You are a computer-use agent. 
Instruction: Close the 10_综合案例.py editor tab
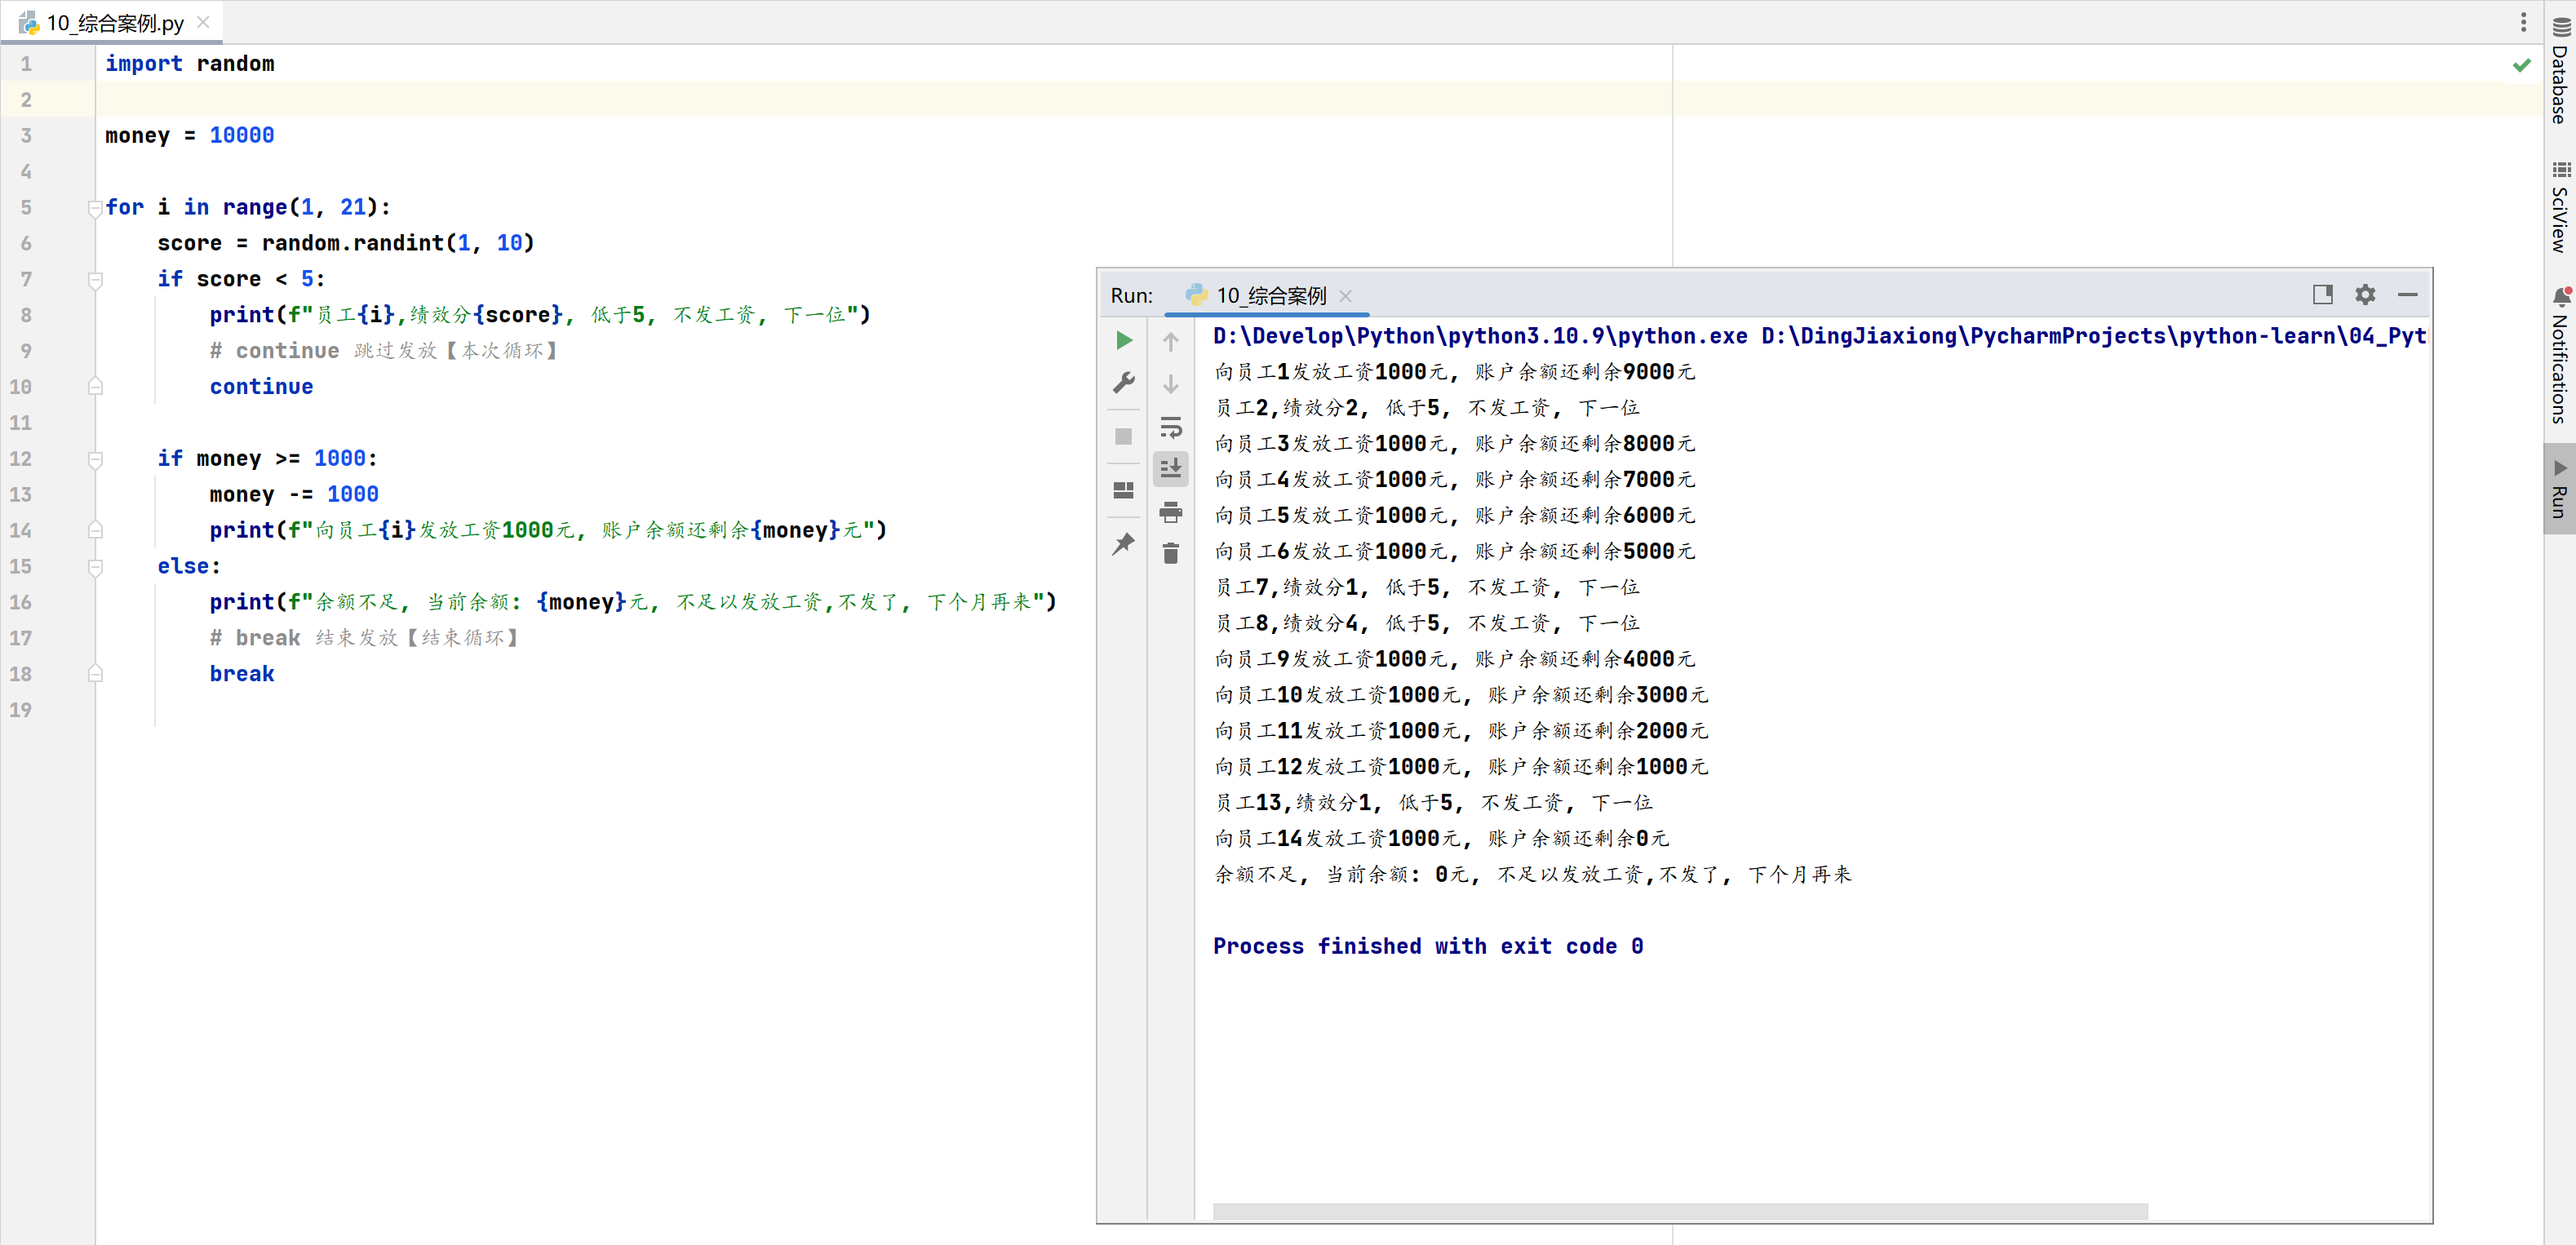pos(203,22)
